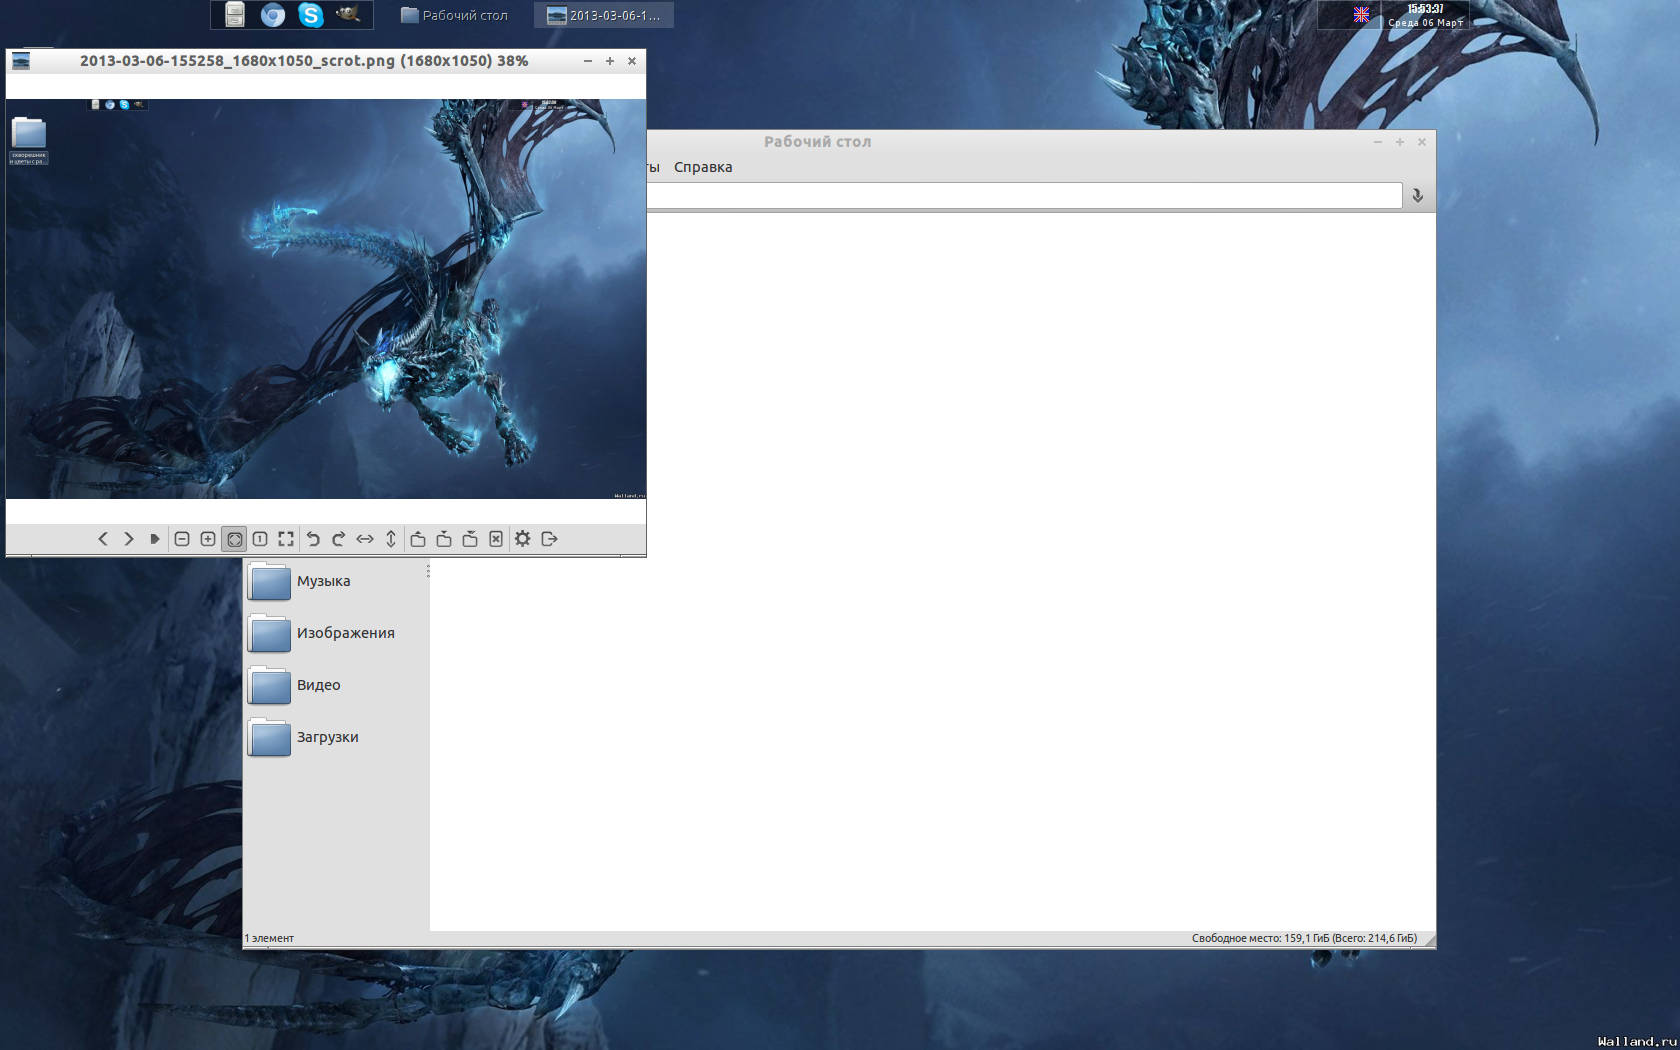This screenshot has height=1050, width=1680.
Task: Open a file in image viewer
Action: [418, 539]
